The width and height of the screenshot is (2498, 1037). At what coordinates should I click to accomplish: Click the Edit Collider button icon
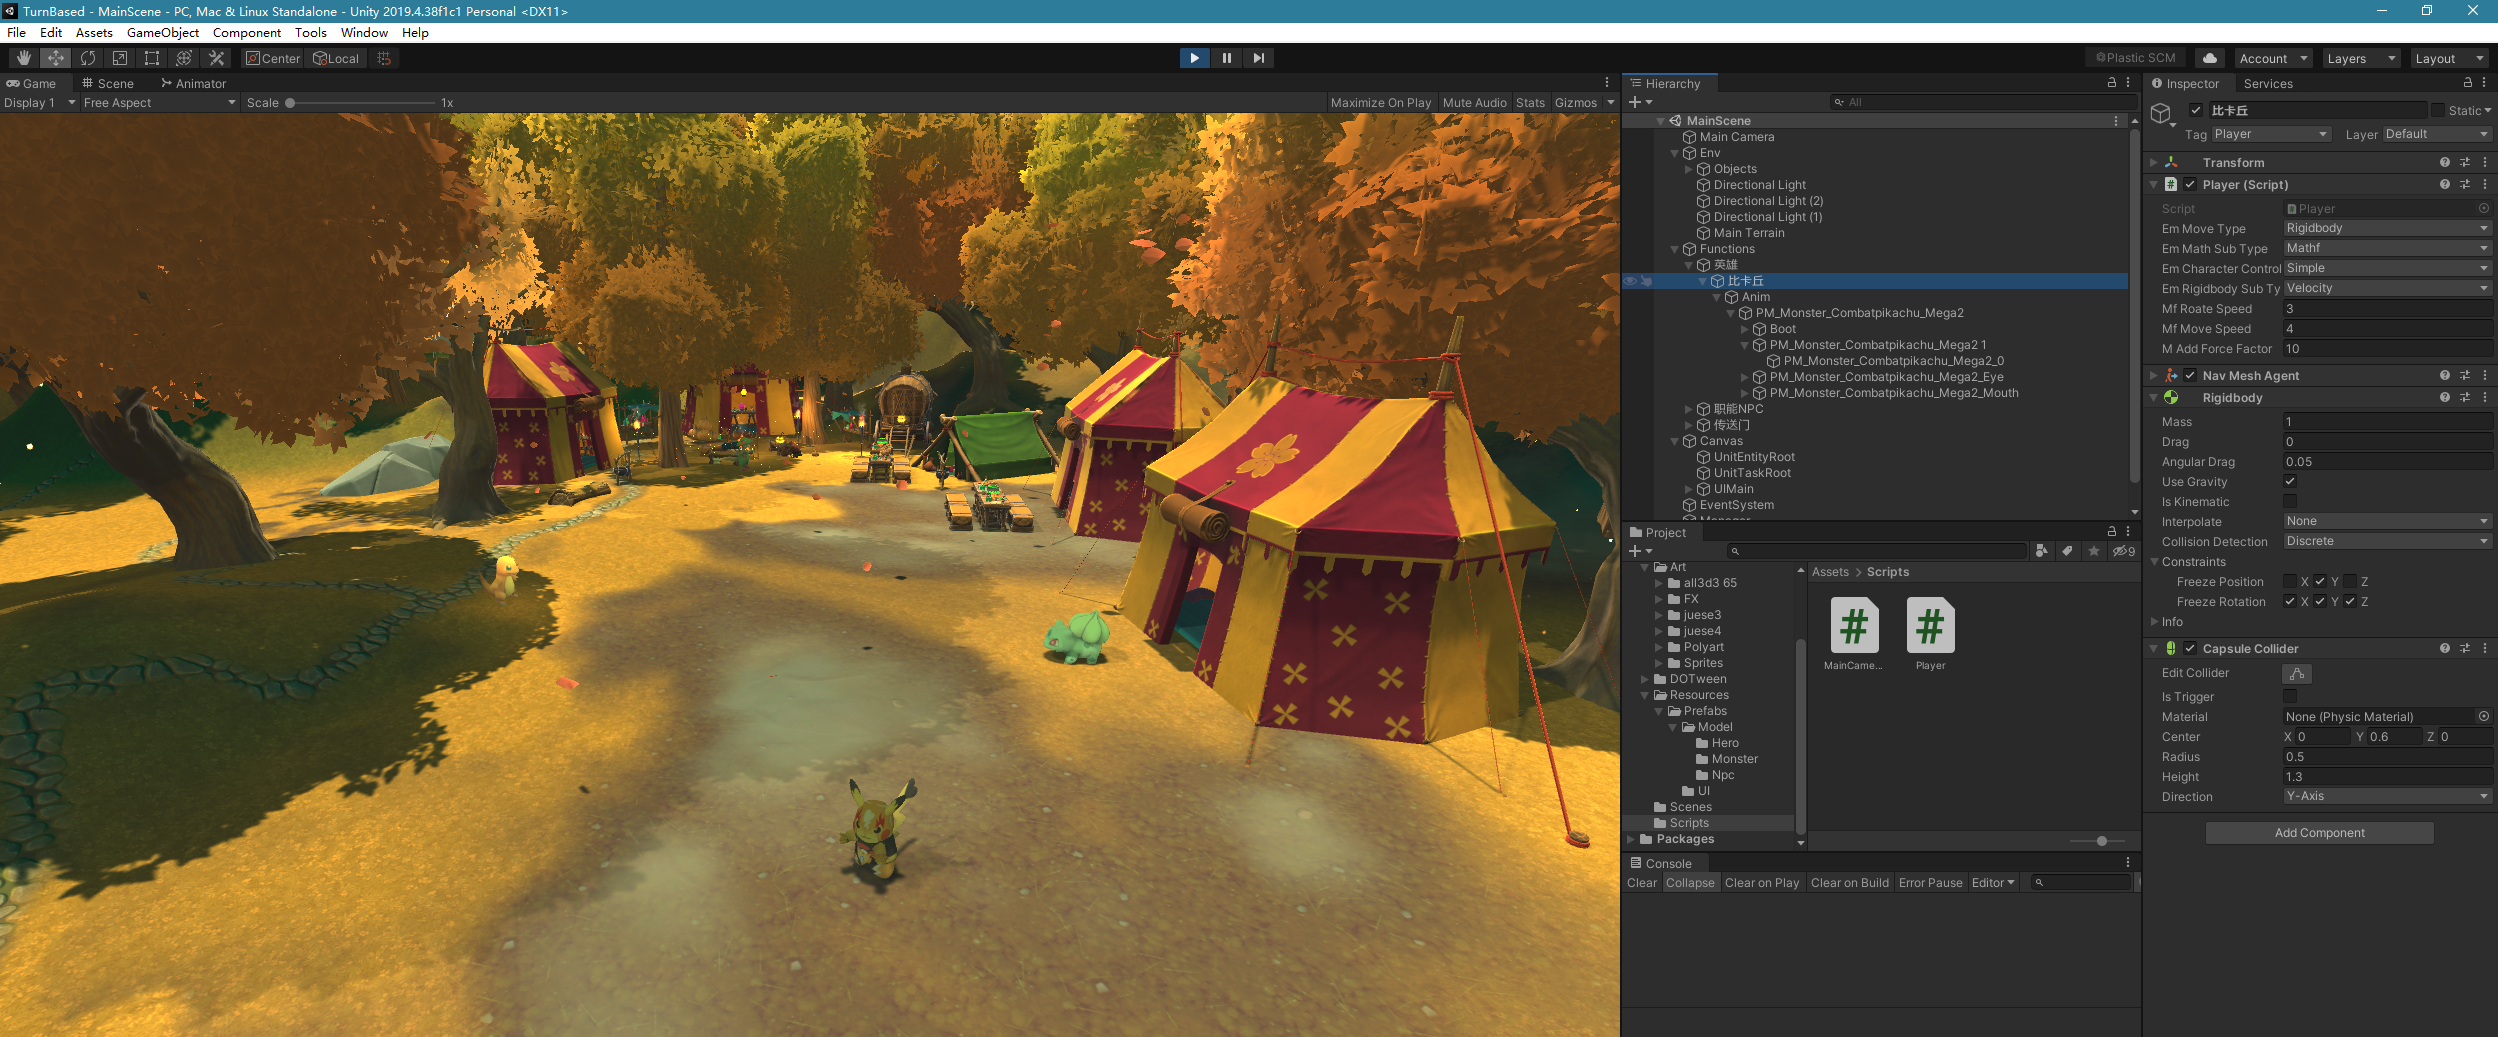pyautogui.click(x=2297, y=673)
